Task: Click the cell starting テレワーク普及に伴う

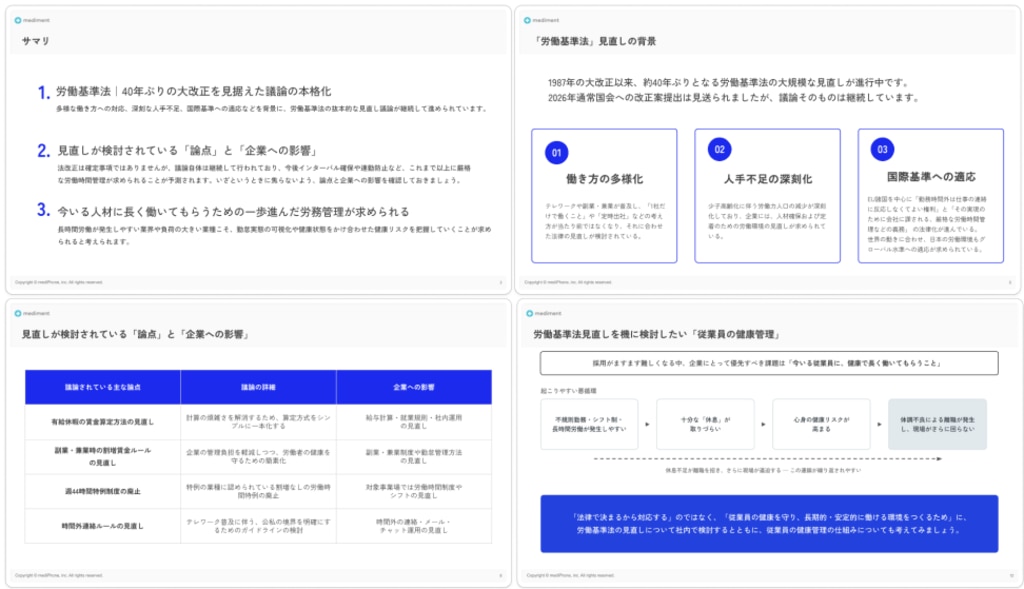Action: pyautogui.click(x=259, y=526)
